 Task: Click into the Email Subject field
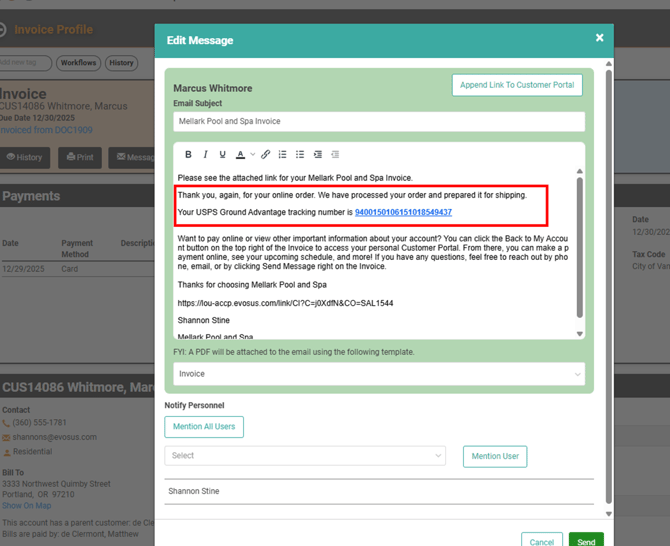point(379,121)
